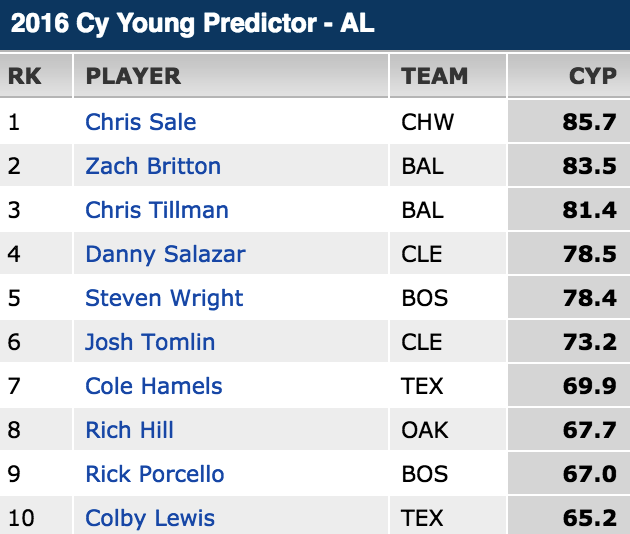The height and width of the screenshot is (534, 630).
Task: Click the OAK team cell
Action: pos(425,430)
